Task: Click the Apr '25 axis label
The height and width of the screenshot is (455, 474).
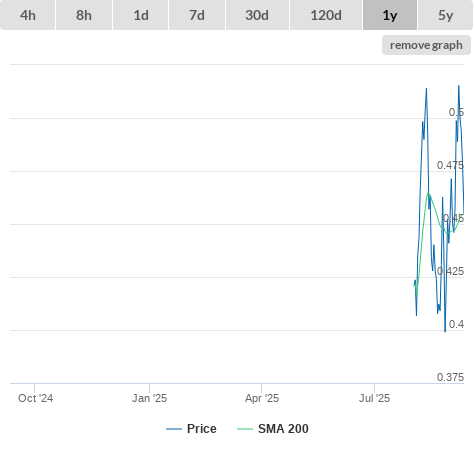Action: tap(262, 398)
